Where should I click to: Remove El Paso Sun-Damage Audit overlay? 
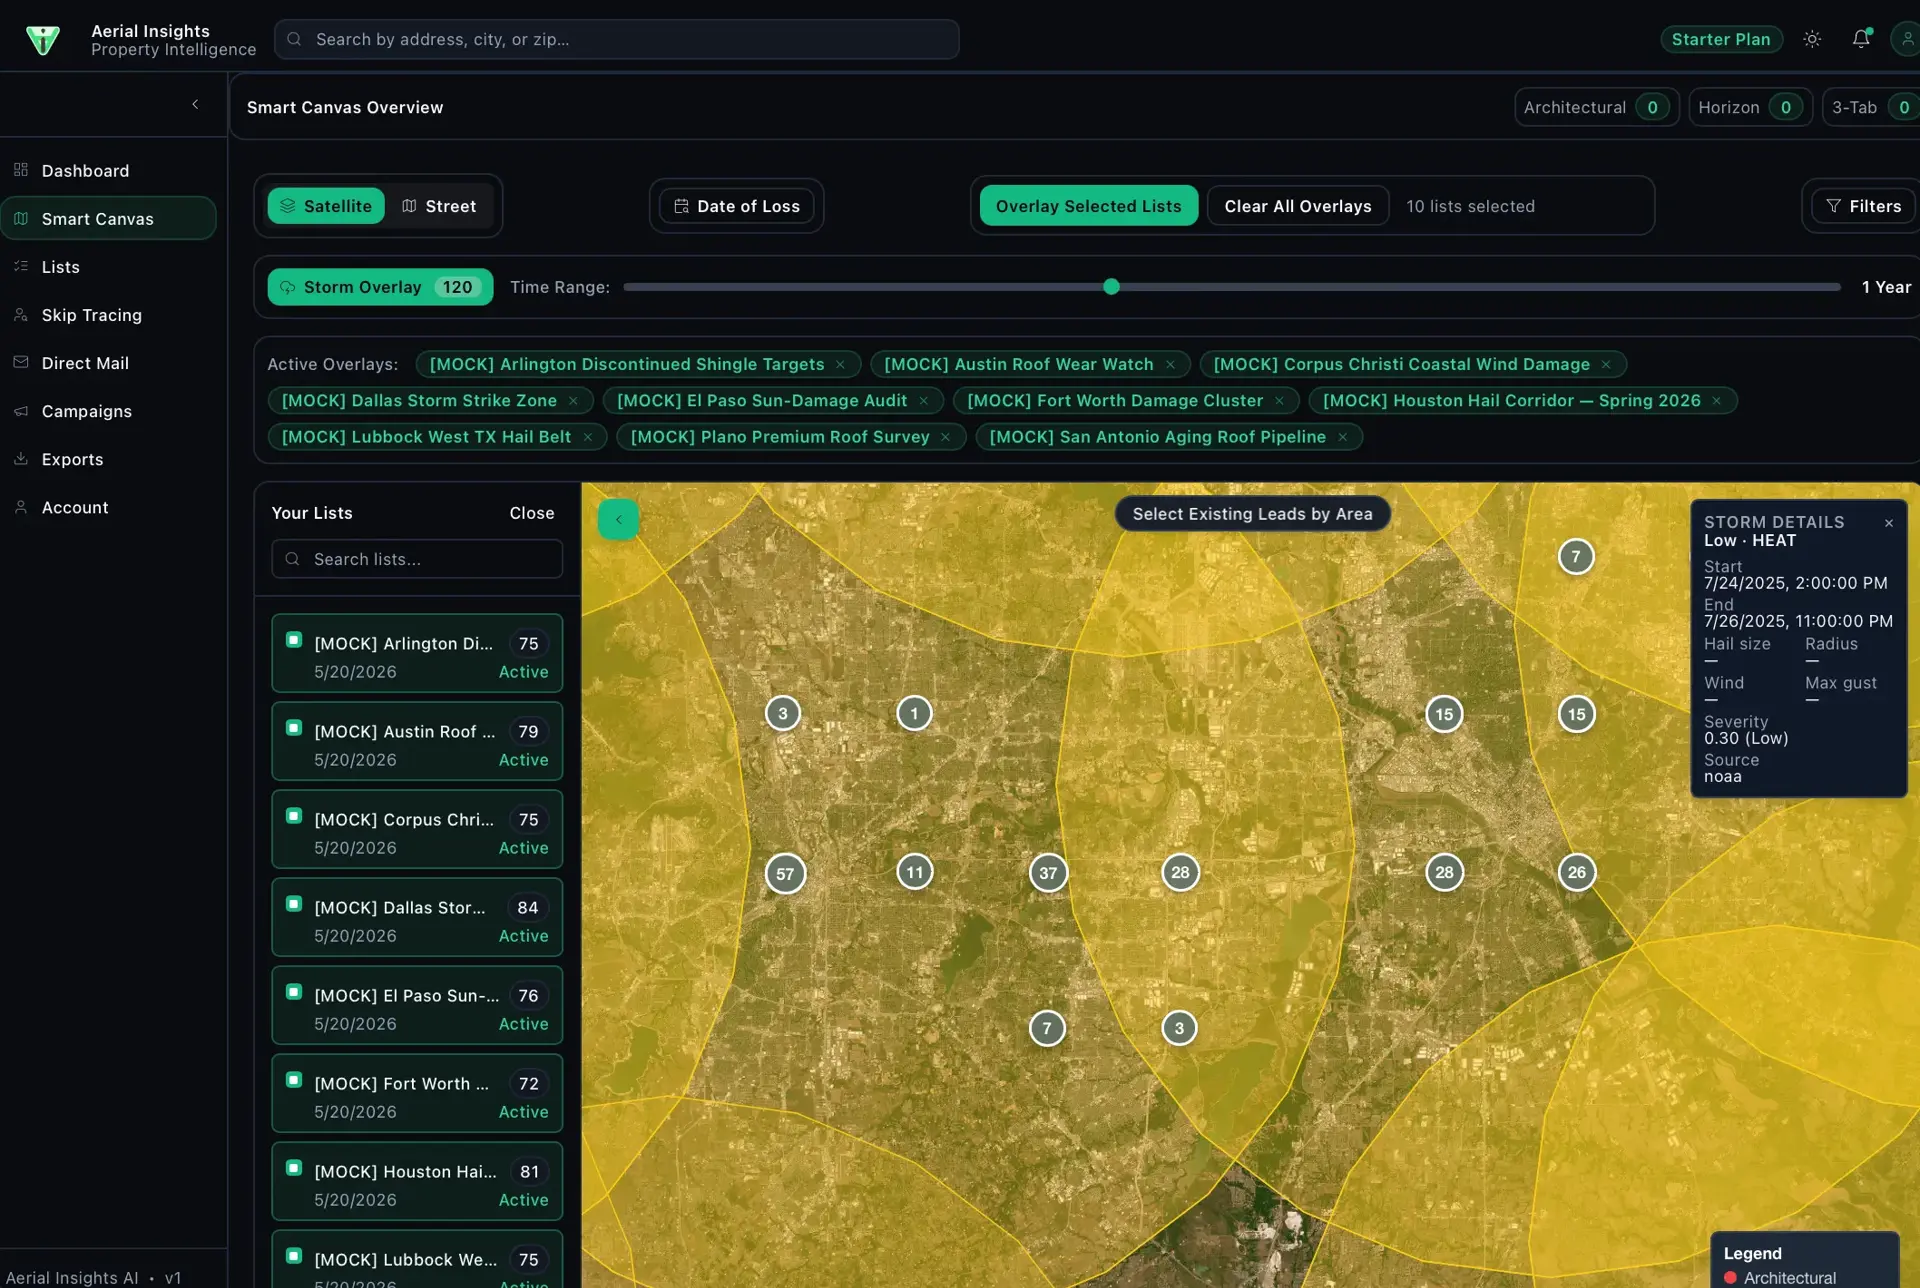click(x=923, y=401)
